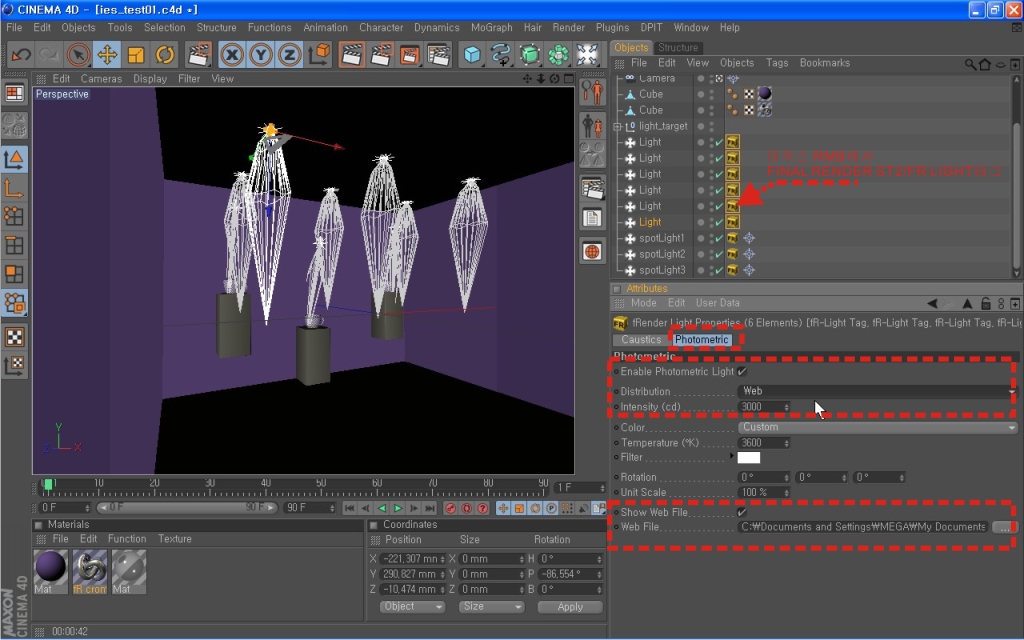Jump to the start of the animation
Image resolution: width=1024 pixels, height=640 pixels.
[349, 508]
